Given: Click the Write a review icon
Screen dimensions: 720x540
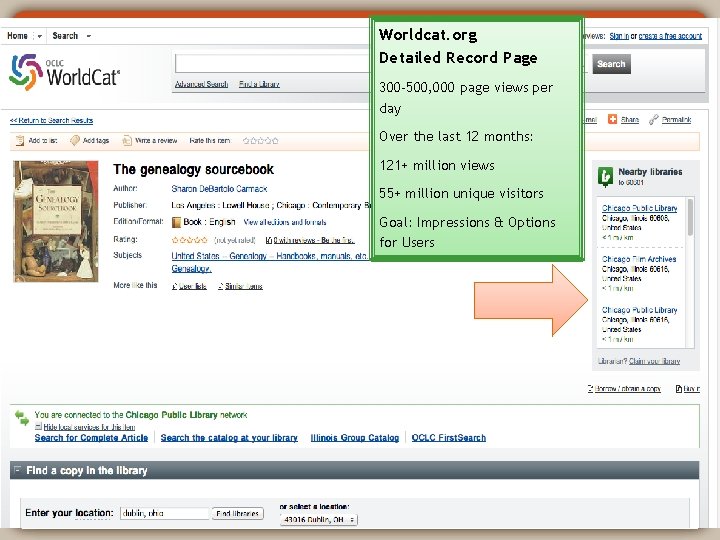Looking at the screenshot, I should coord(127,141).
